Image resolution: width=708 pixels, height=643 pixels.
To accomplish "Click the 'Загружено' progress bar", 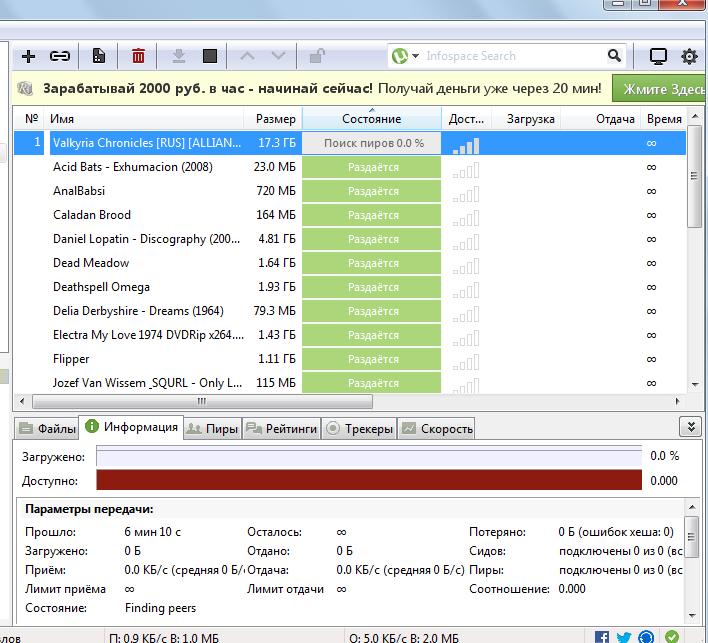I will 369,456.
